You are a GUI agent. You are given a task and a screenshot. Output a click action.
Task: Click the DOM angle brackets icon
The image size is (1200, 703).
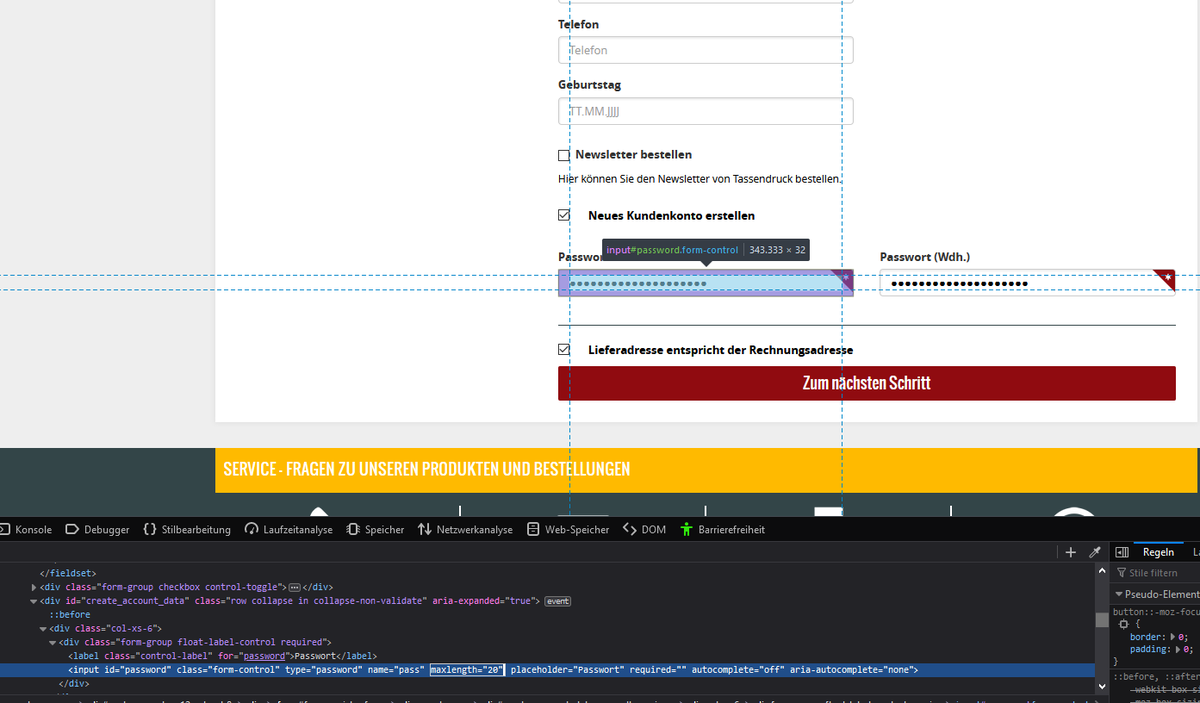629,530
